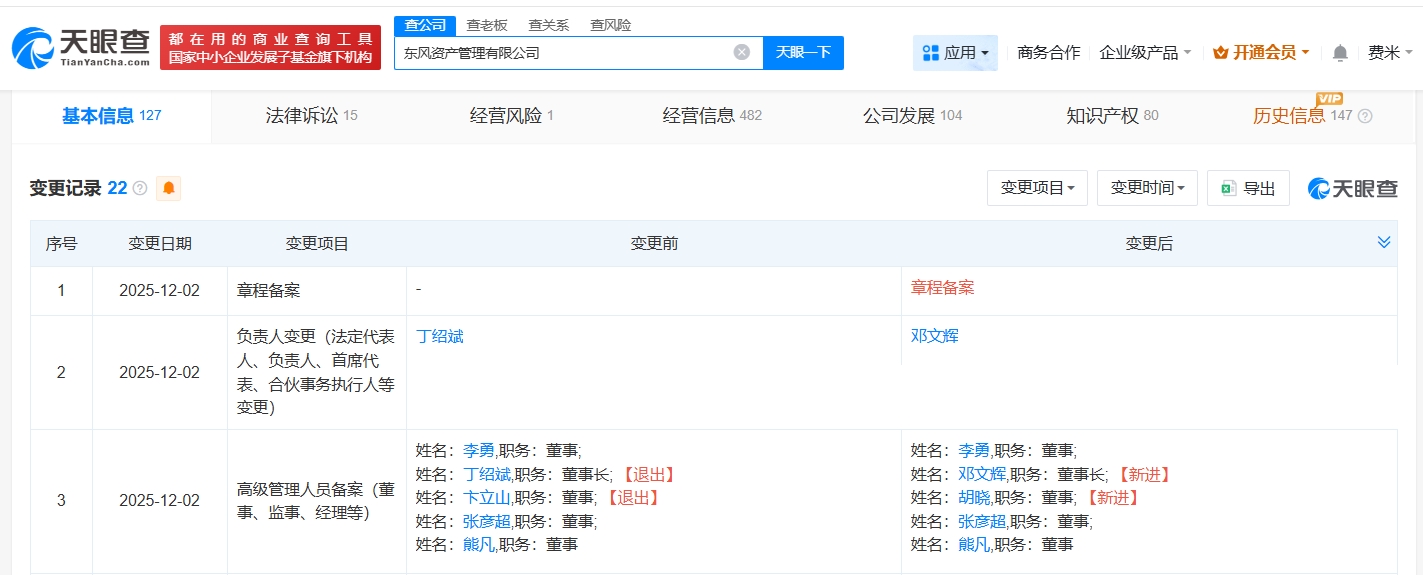The image size is (1423, 575).
Task: Clear the search box with X icon
Action: [741, 52]
